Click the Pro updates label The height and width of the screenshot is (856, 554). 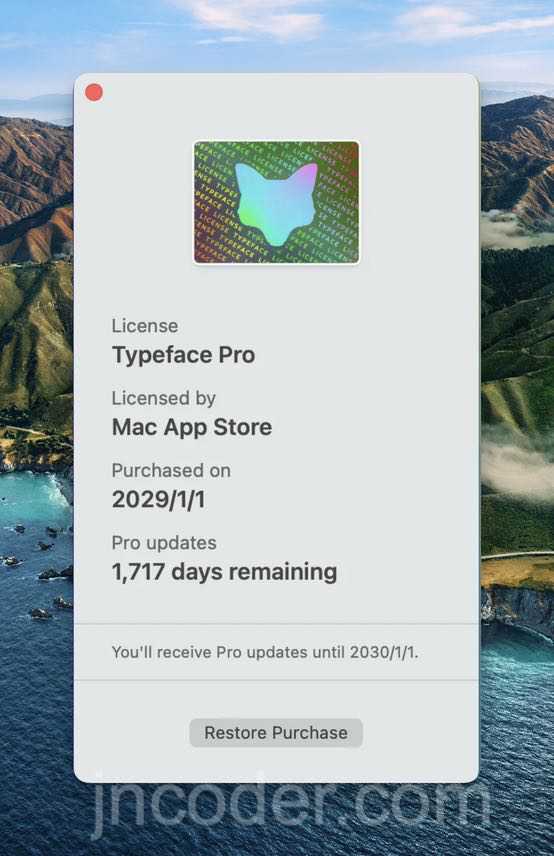coord(164,543)
